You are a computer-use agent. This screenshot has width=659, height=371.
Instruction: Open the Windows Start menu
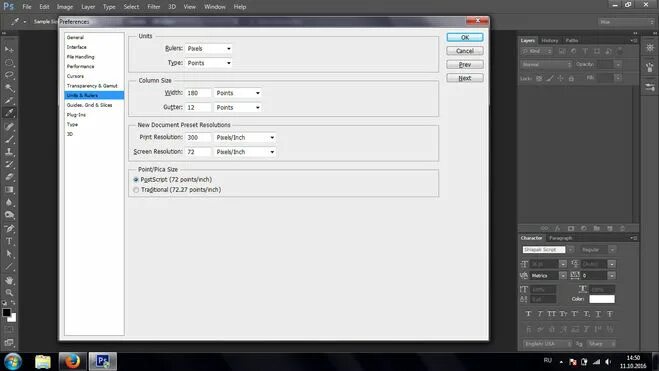coord(13,361)
